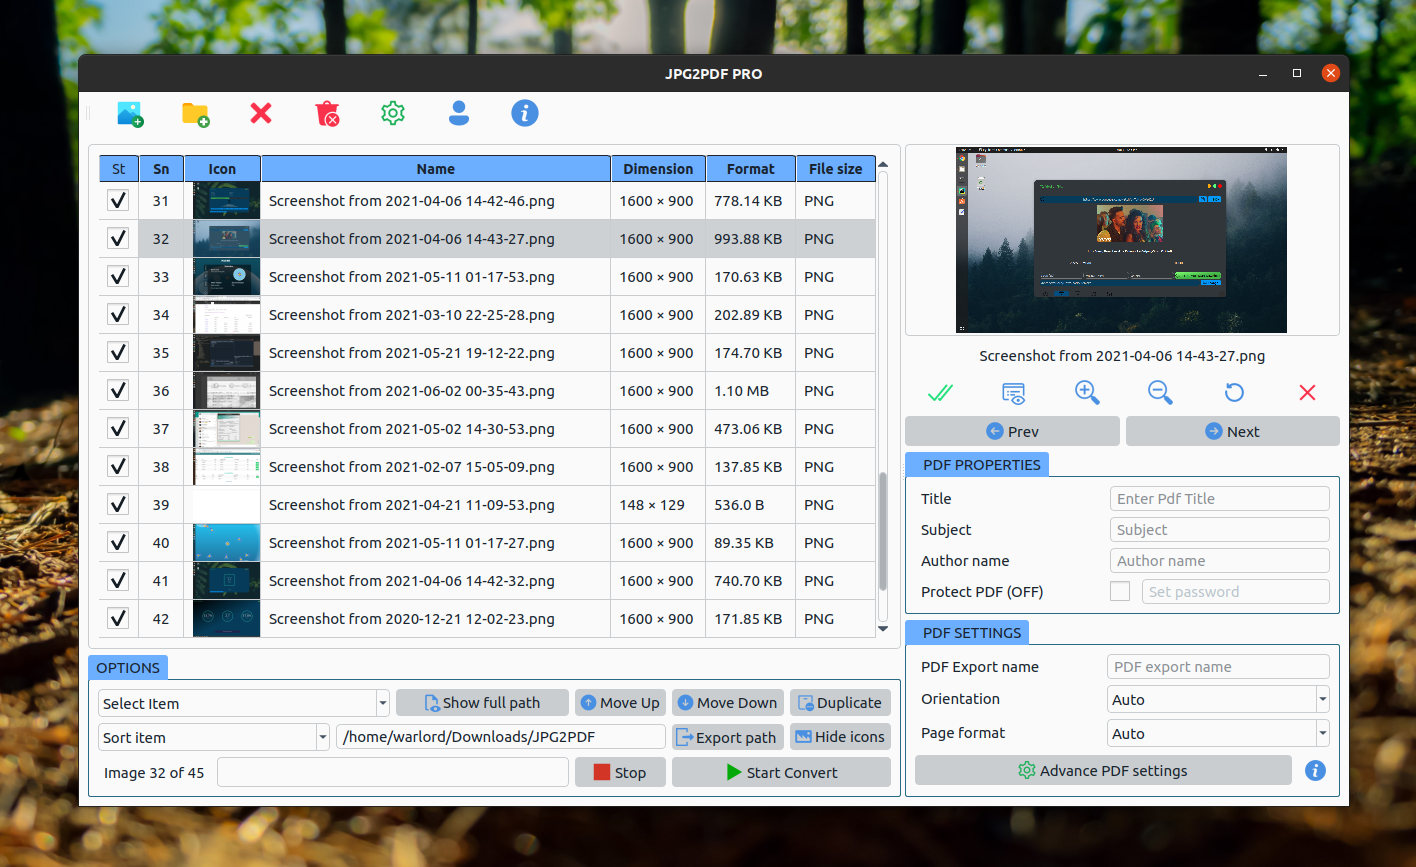The height and width of the screenshot is (867, 1416).
Task: Uncheck the checkbox for row 35
Action: (118, 353)
